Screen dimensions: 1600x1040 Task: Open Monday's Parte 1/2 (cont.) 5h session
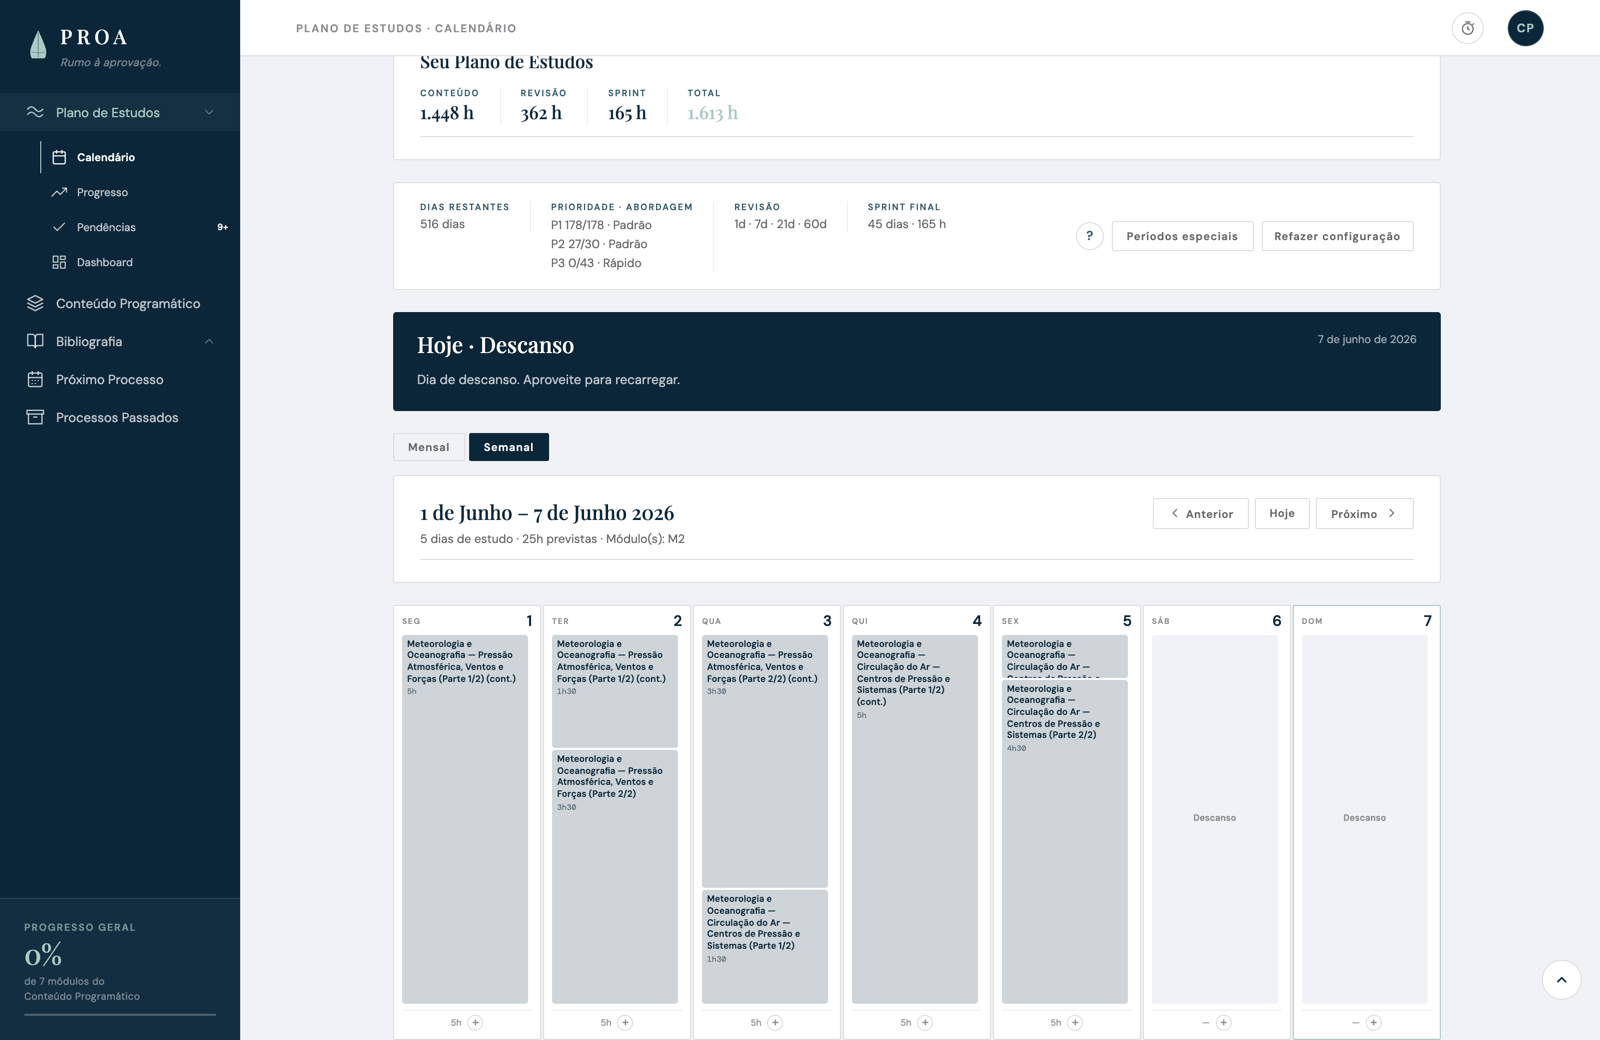tap(465, 819)
